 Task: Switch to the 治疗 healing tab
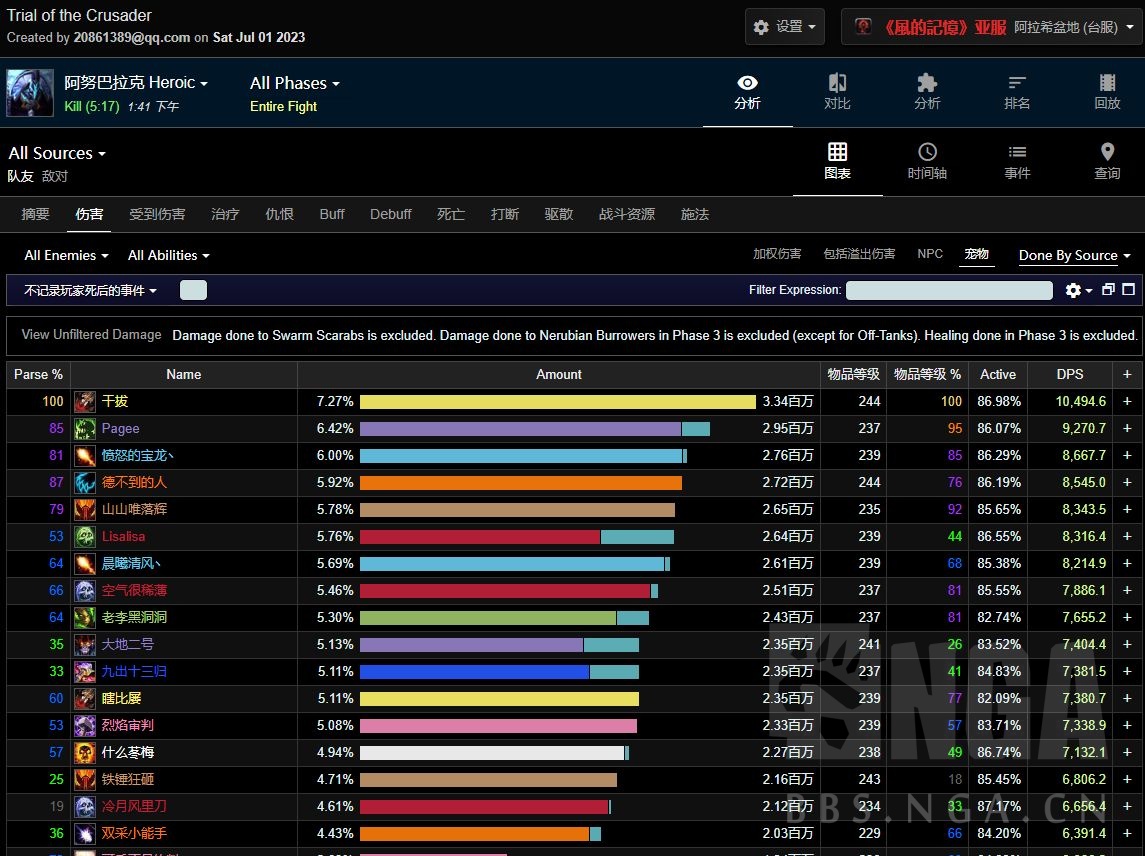coord(225,214)
